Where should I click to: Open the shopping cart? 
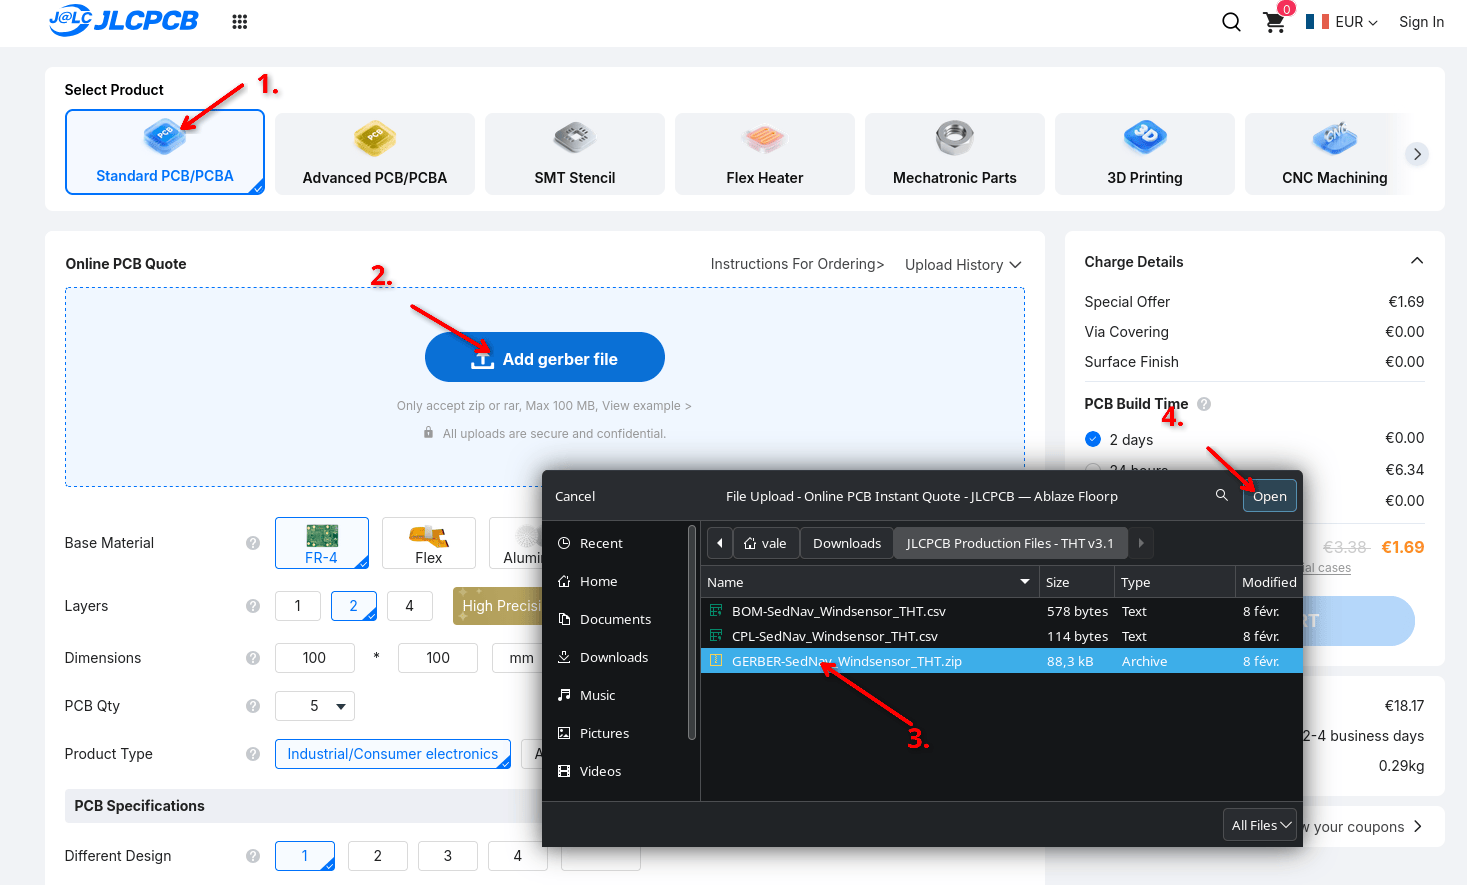click(x=1274, y=22)
